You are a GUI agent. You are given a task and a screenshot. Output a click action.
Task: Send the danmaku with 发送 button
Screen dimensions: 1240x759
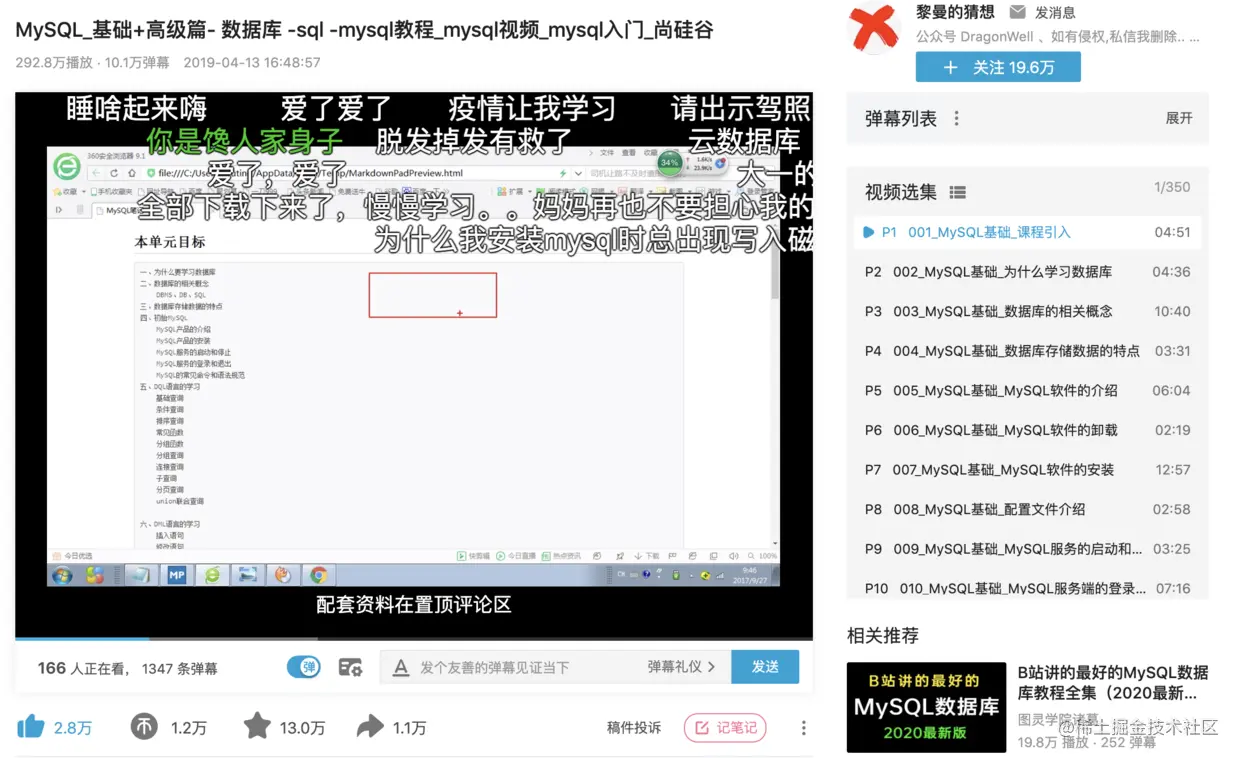(x=765, y=667)
